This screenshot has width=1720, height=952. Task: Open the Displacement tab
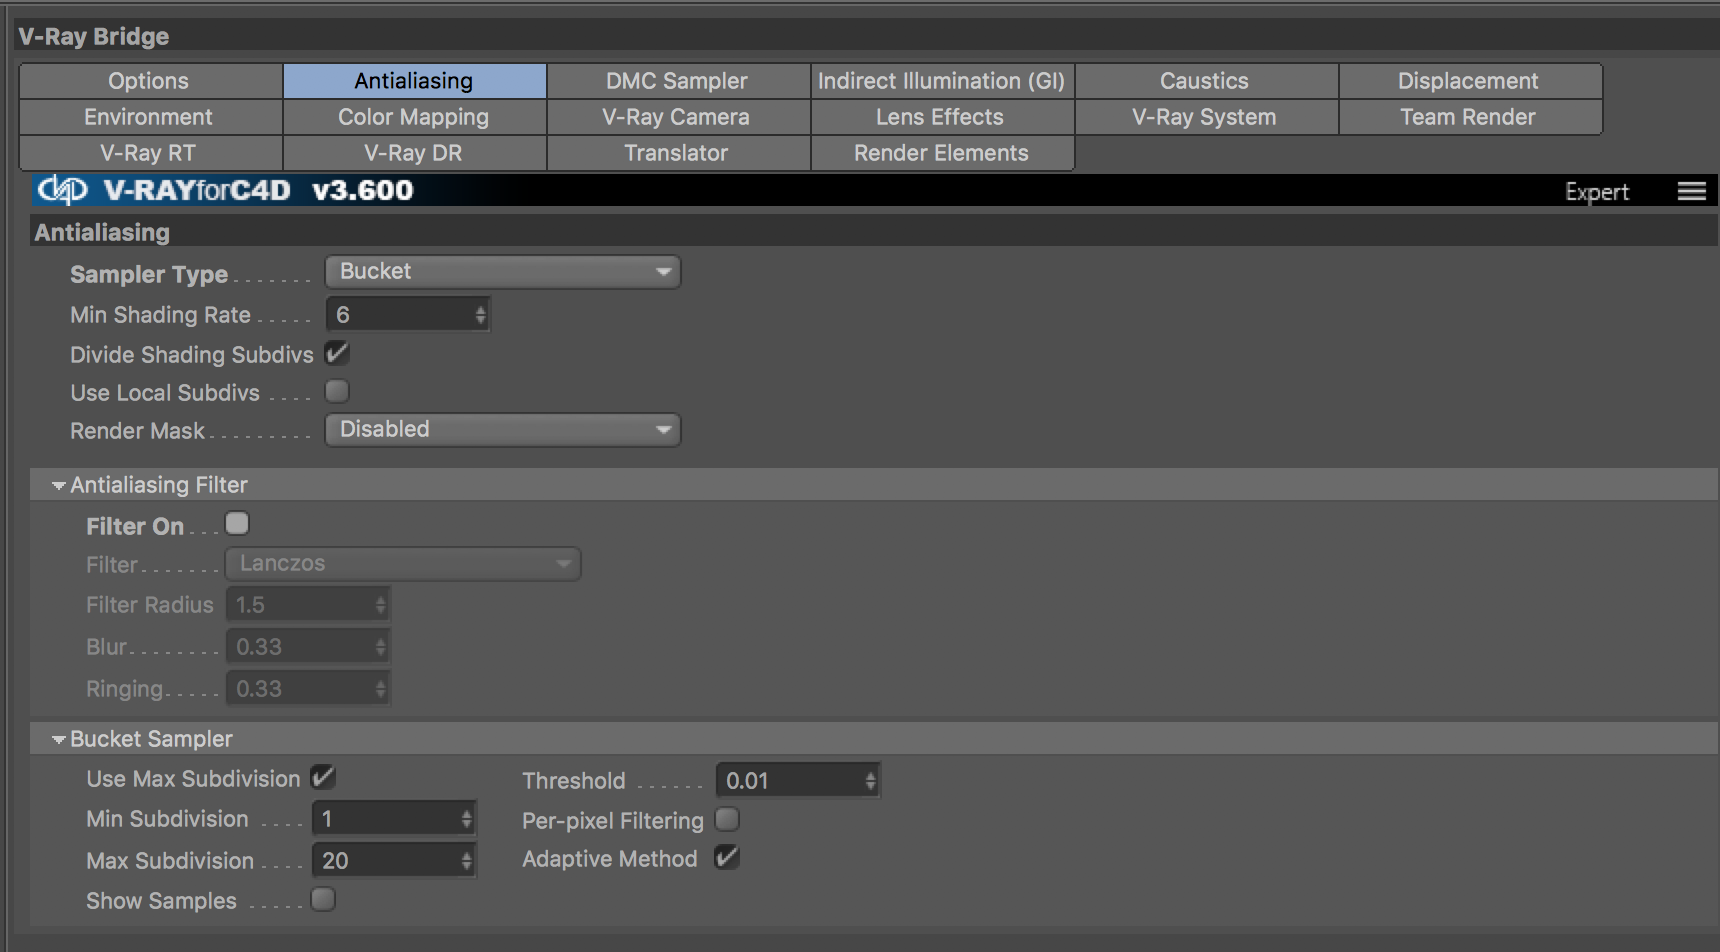1470,81
